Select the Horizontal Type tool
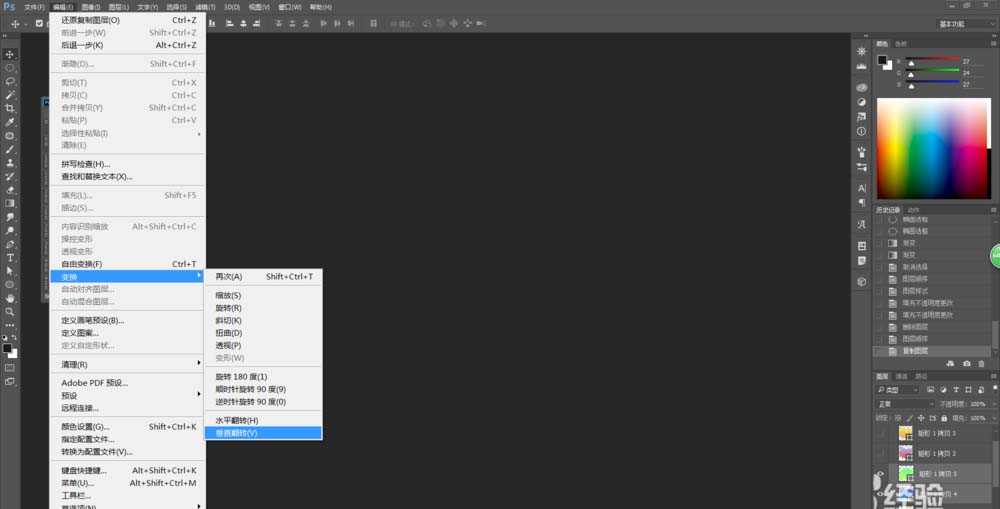This screenshot has width=1000, height=509. point(10,257)
